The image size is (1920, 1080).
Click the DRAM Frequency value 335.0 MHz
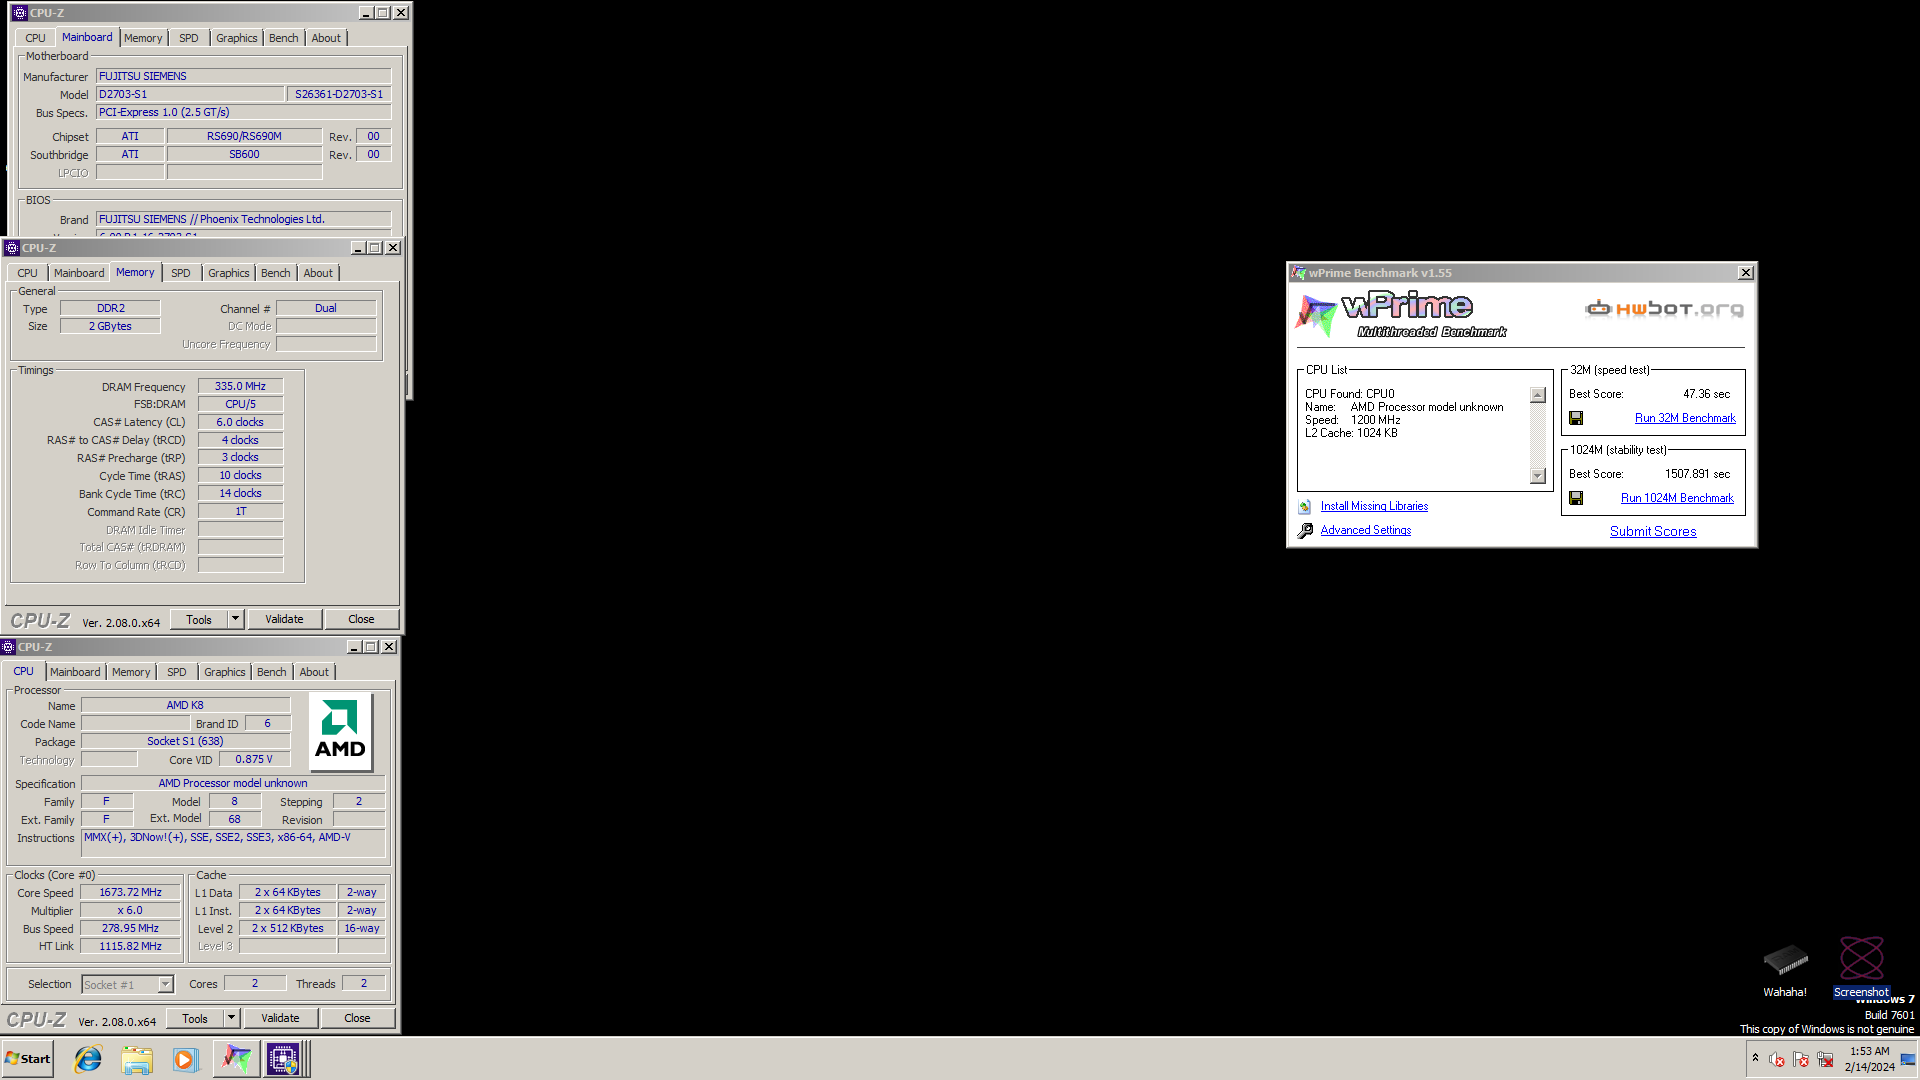tap(240, 386)
